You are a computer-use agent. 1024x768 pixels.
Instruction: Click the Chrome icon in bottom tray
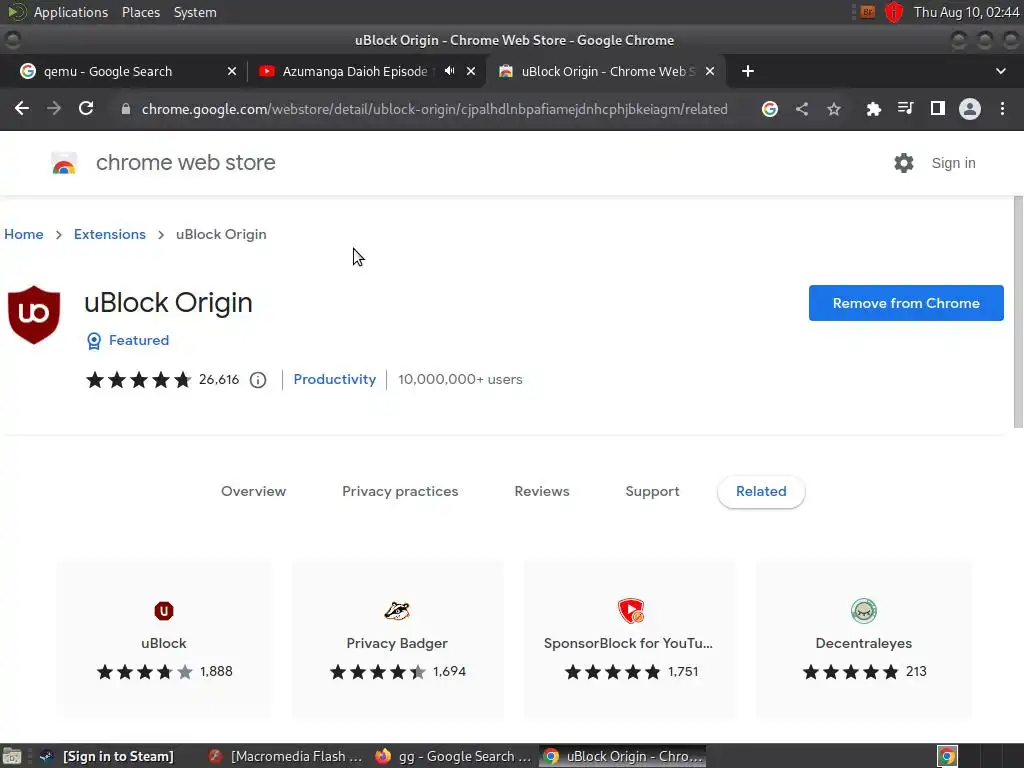click(947, 756)
